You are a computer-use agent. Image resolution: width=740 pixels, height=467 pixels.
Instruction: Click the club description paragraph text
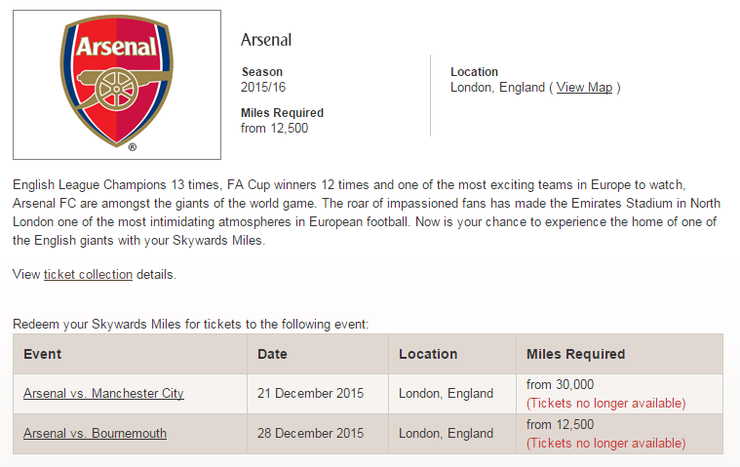tap(364, 213)
